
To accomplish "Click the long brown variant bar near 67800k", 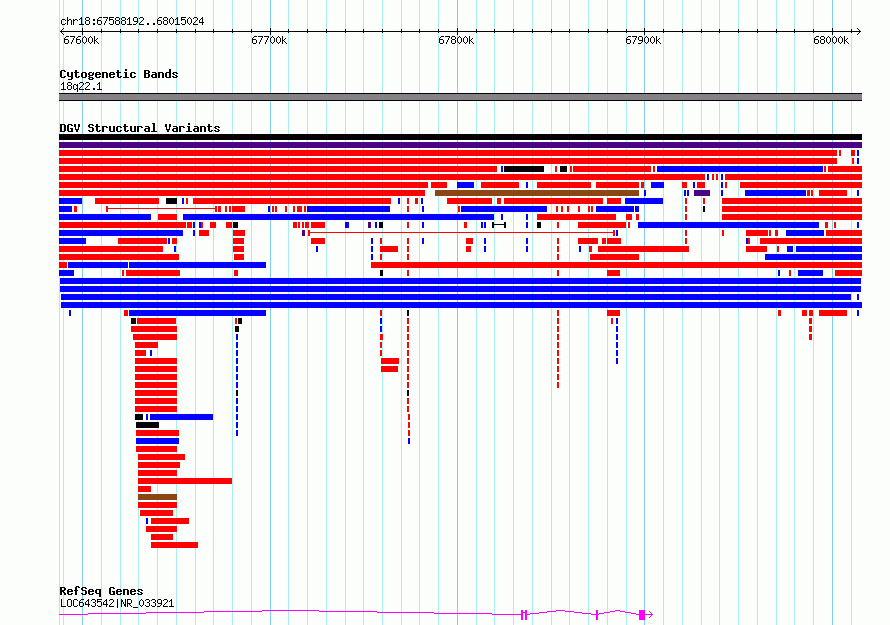I will (x=537, y=193).
